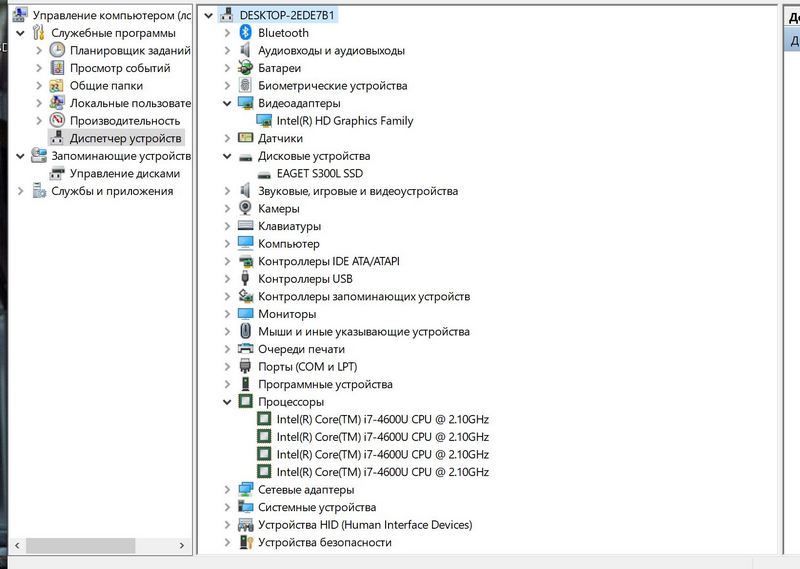Collapse the Видеоадаптеры category

[228, 103]
